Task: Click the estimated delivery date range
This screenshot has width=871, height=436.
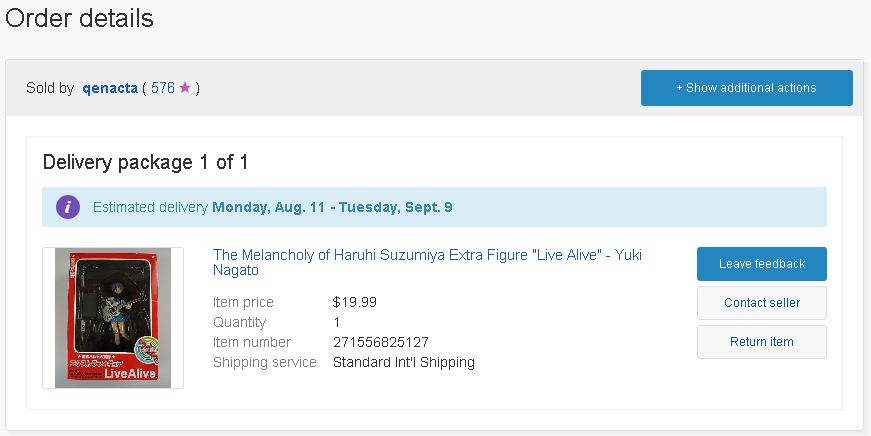Action: (332, 207)
